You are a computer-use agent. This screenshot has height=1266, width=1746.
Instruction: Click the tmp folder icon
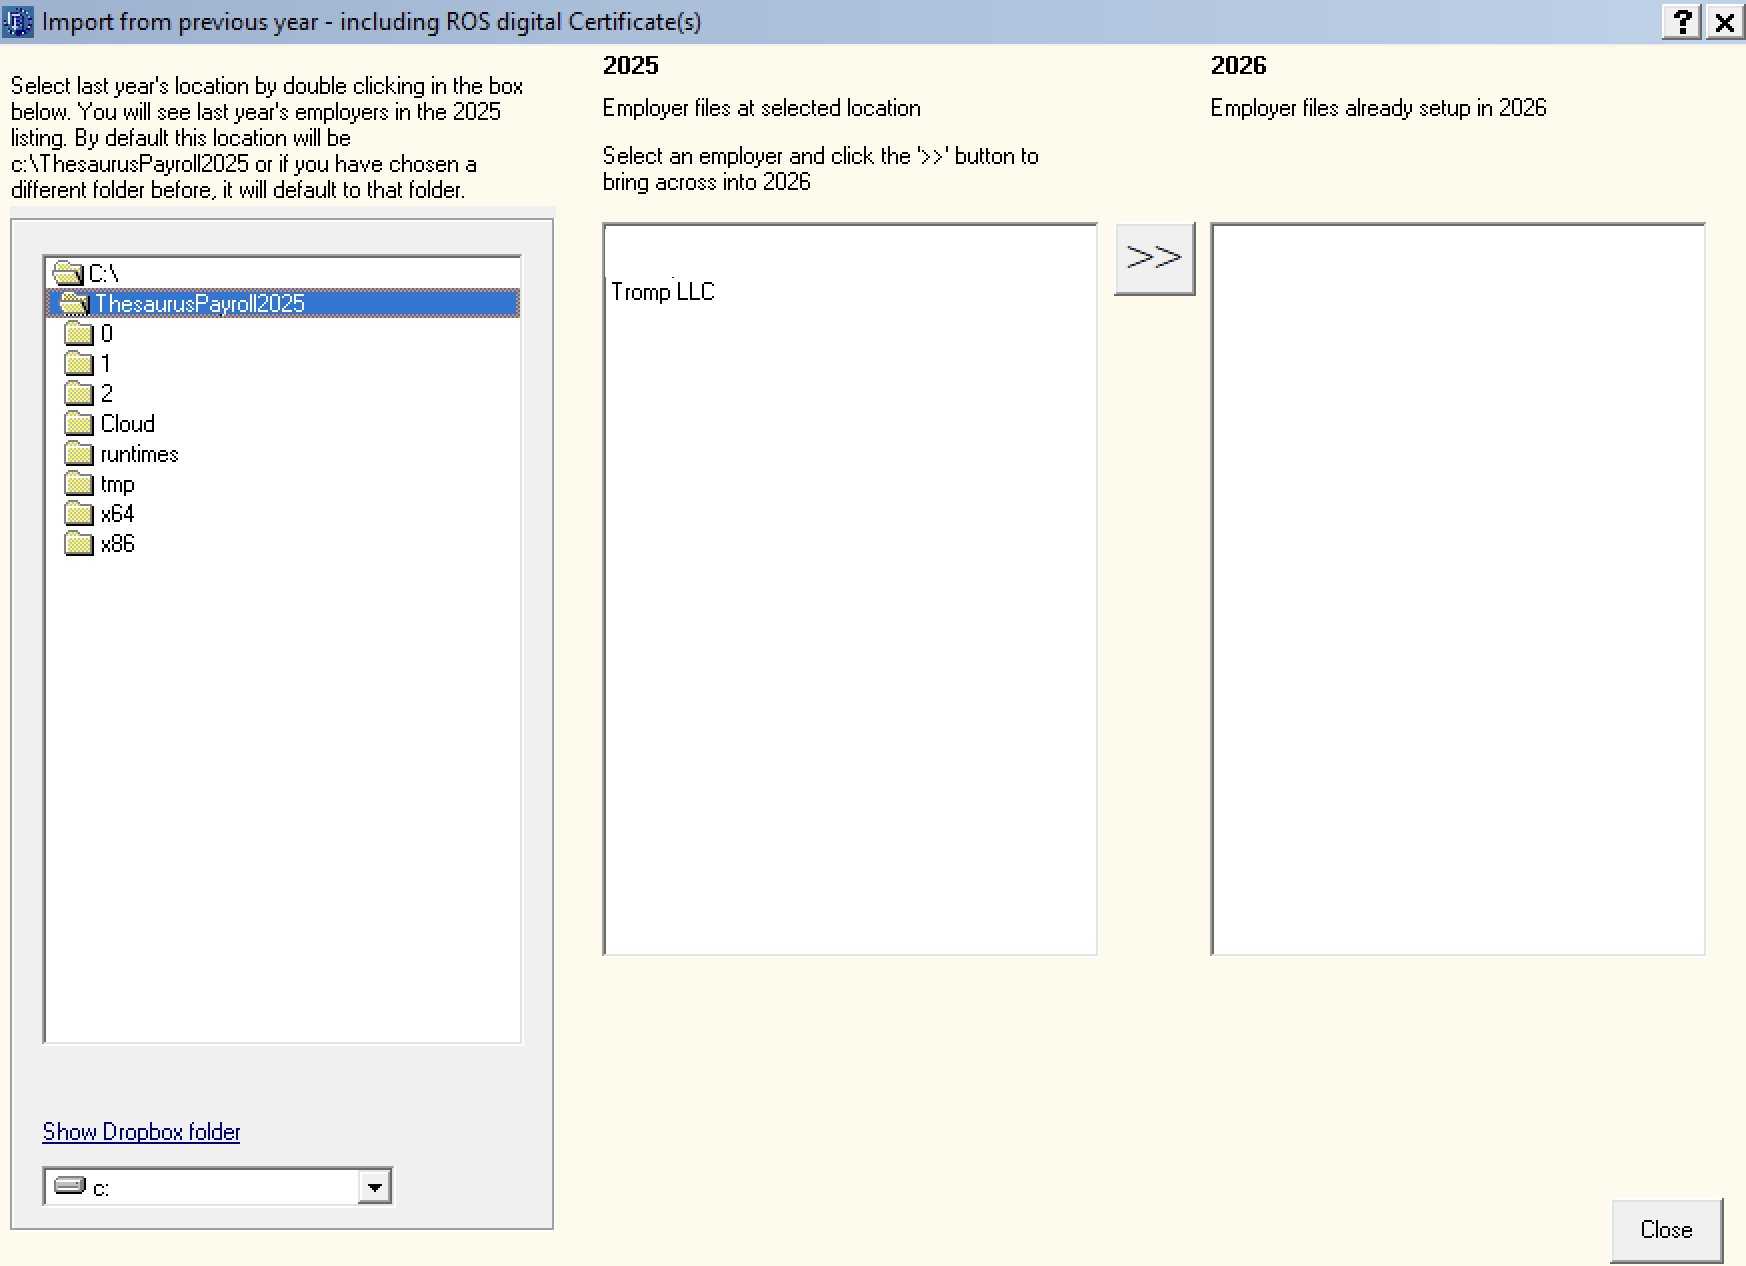(x=78, y=484)
